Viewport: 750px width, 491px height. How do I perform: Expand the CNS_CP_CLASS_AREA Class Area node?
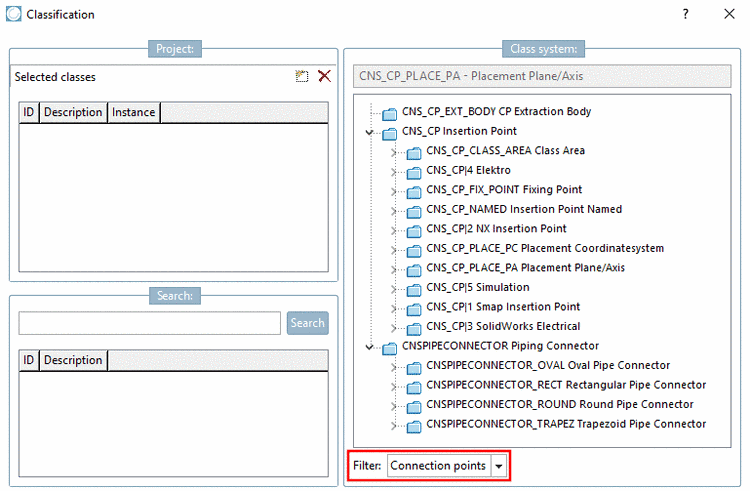(x=394, y=153)
